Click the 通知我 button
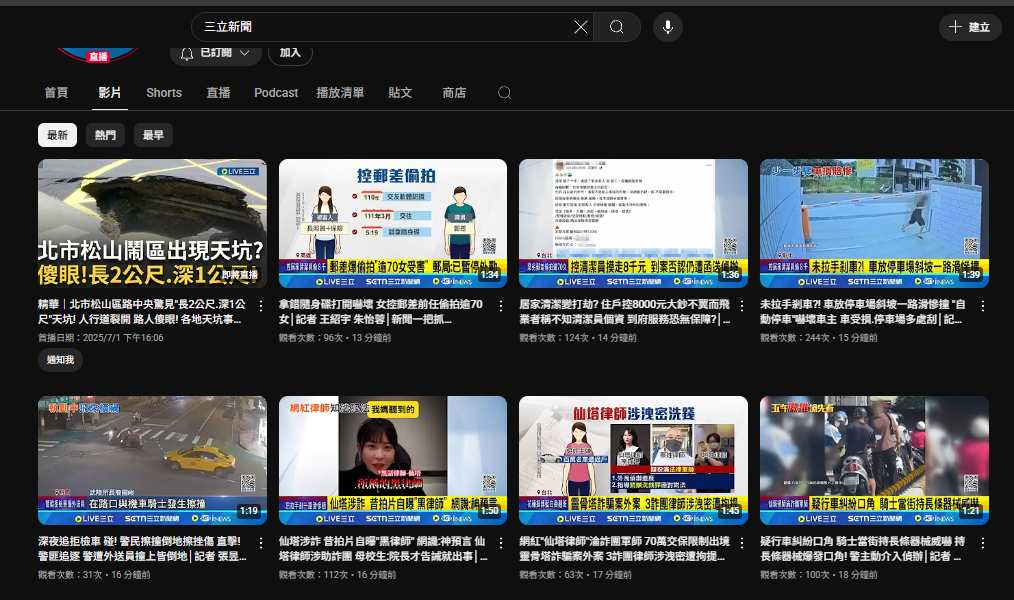Screen dimensions: 1014x600 tap(60, 360)
